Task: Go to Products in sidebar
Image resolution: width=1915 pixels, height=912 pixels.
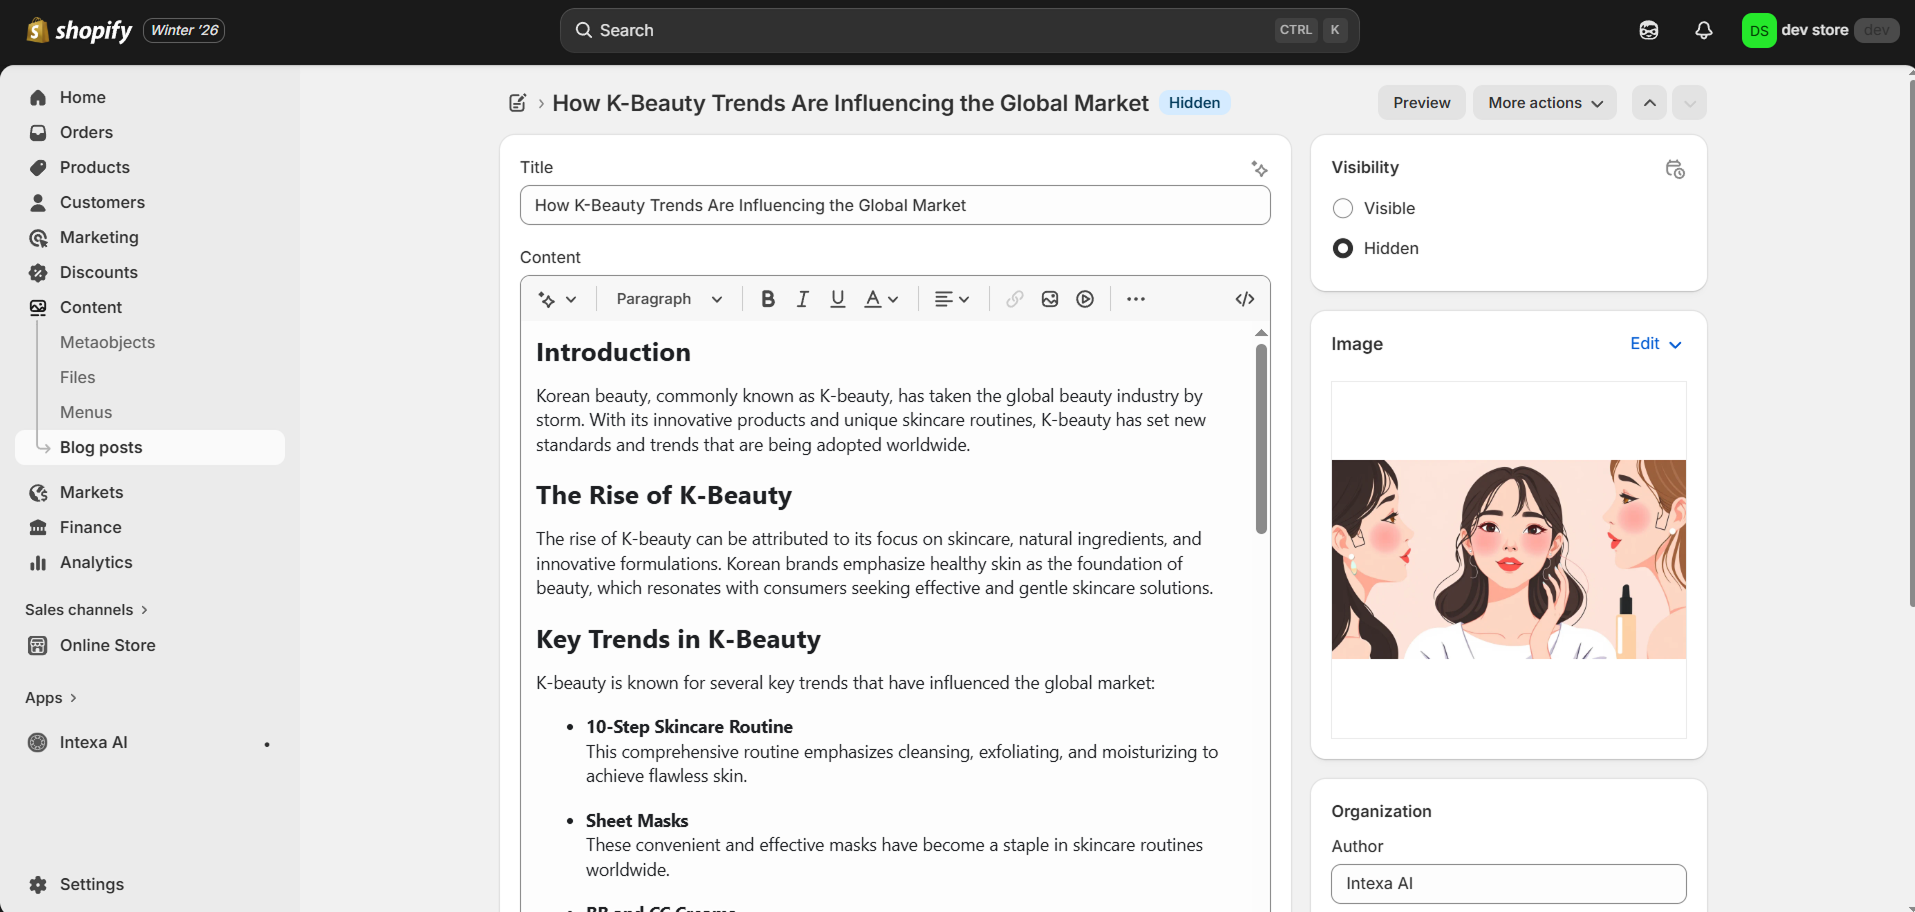Action: click(x=94, y=167)
